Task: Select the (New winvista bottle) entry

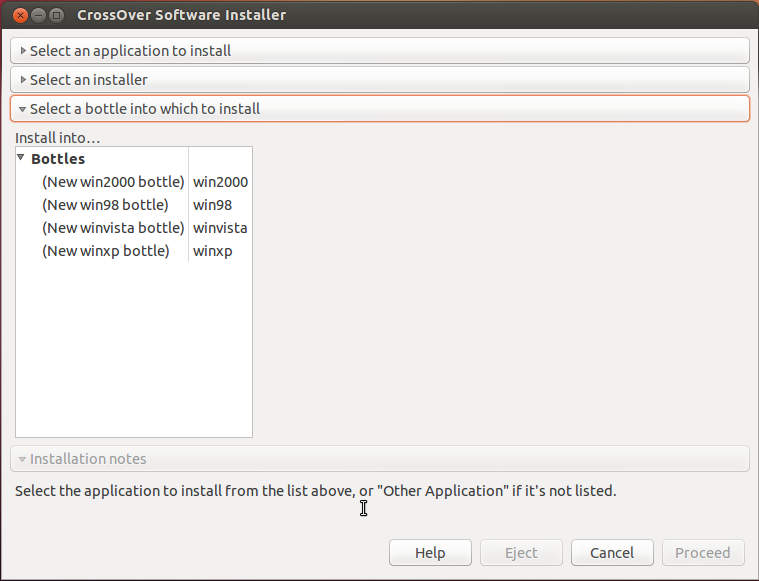Action: click(x=113, y=228)
